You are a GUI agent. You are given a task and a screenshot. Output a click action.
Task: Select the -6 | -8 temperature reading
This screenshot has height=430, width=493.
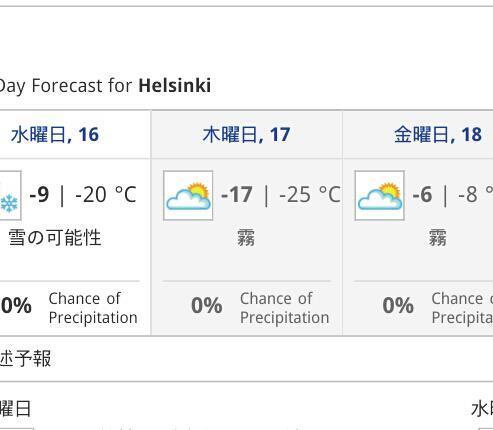(452, 194)
